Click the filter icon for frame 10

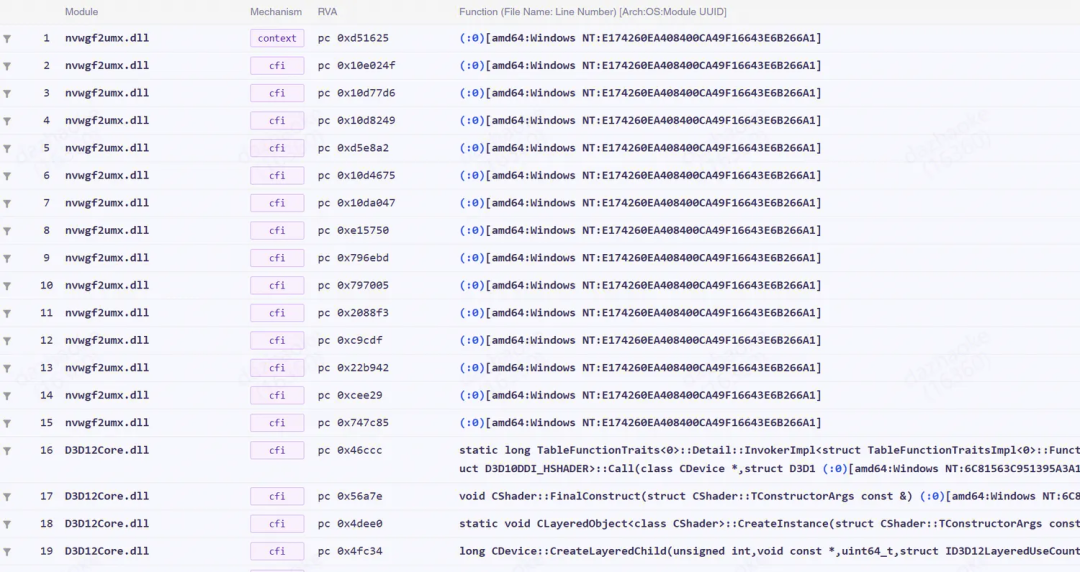(7, 286)
